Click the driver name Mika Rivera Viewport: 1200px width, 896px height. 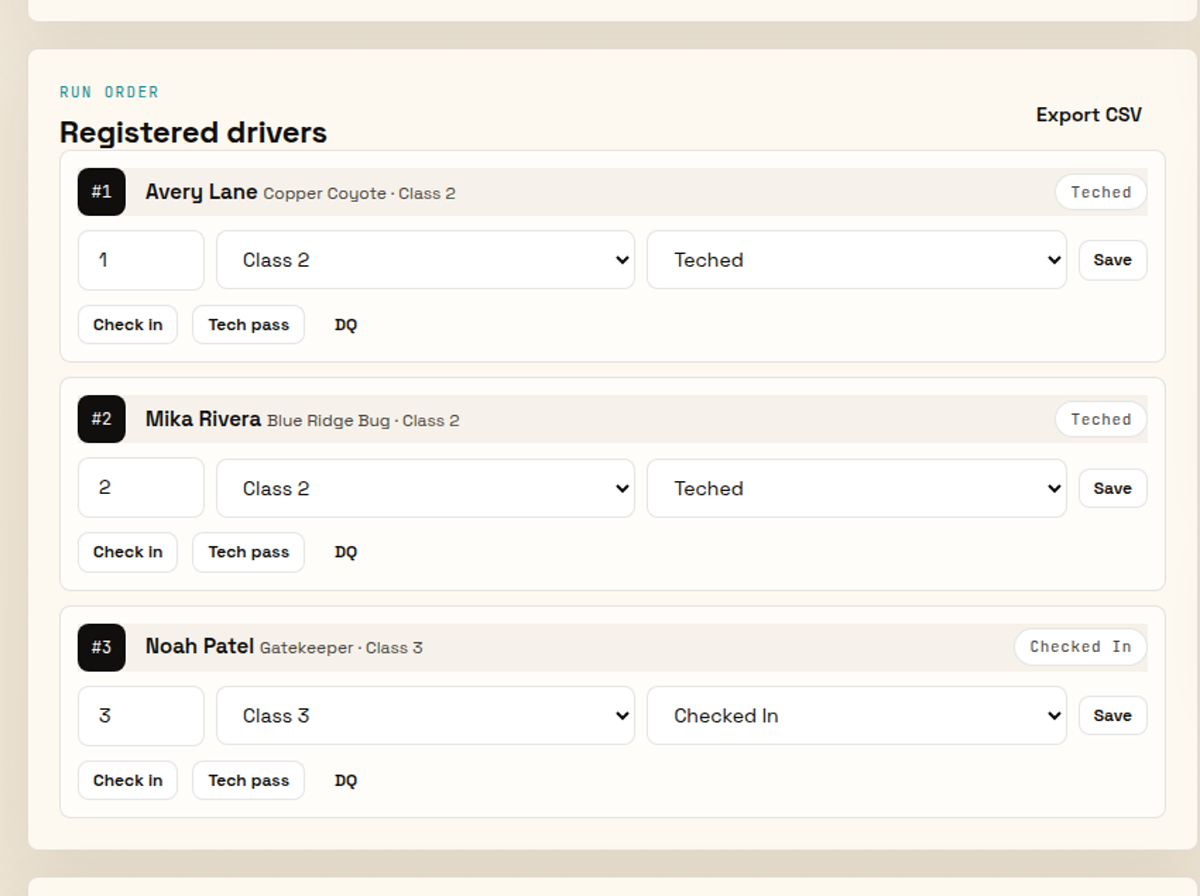[203, 419]
